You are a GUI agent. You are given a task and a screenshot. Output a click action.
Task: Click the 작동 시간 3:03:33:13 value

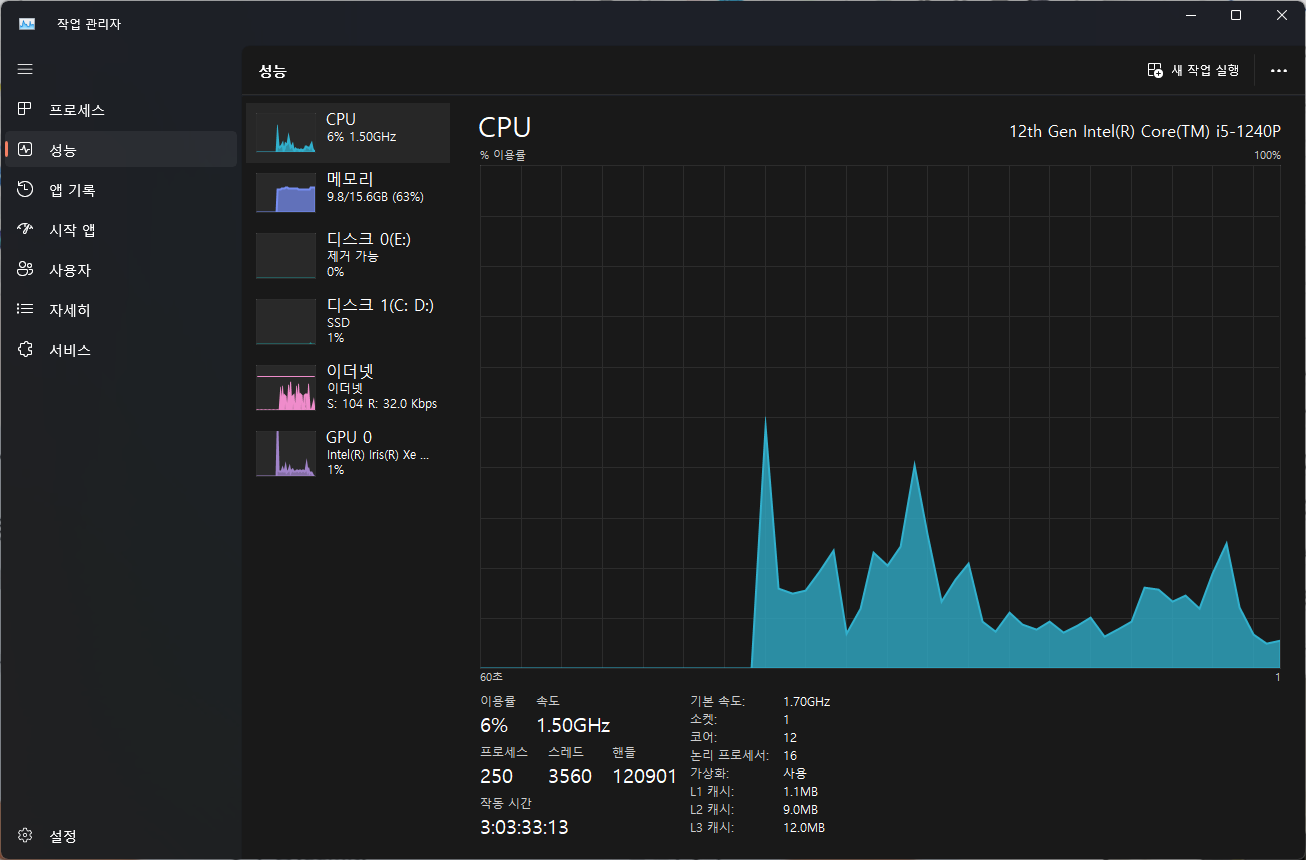pyautogui.click(x=524, y=827)
